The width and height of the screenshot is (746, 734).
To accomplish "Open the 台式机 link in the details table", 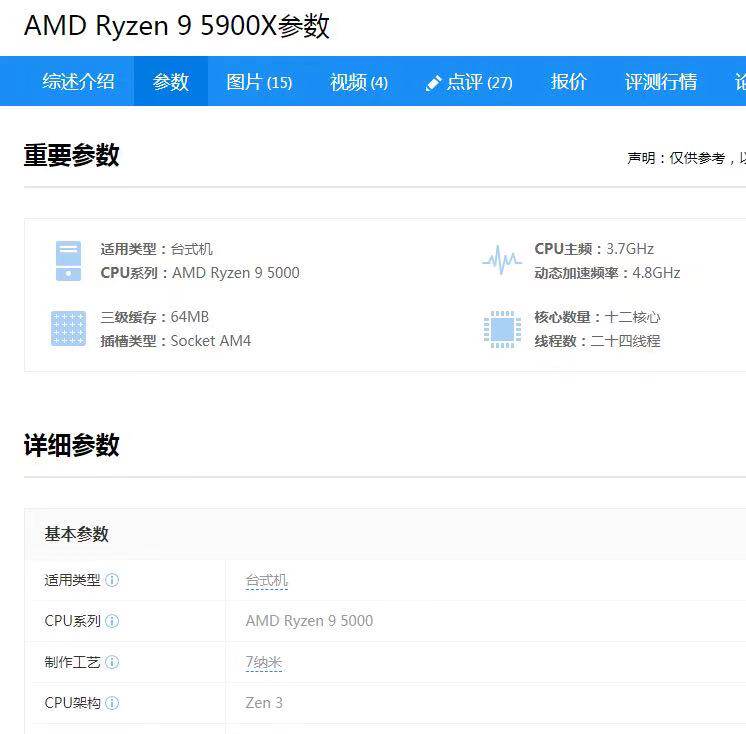I will [x=266, y=580].
